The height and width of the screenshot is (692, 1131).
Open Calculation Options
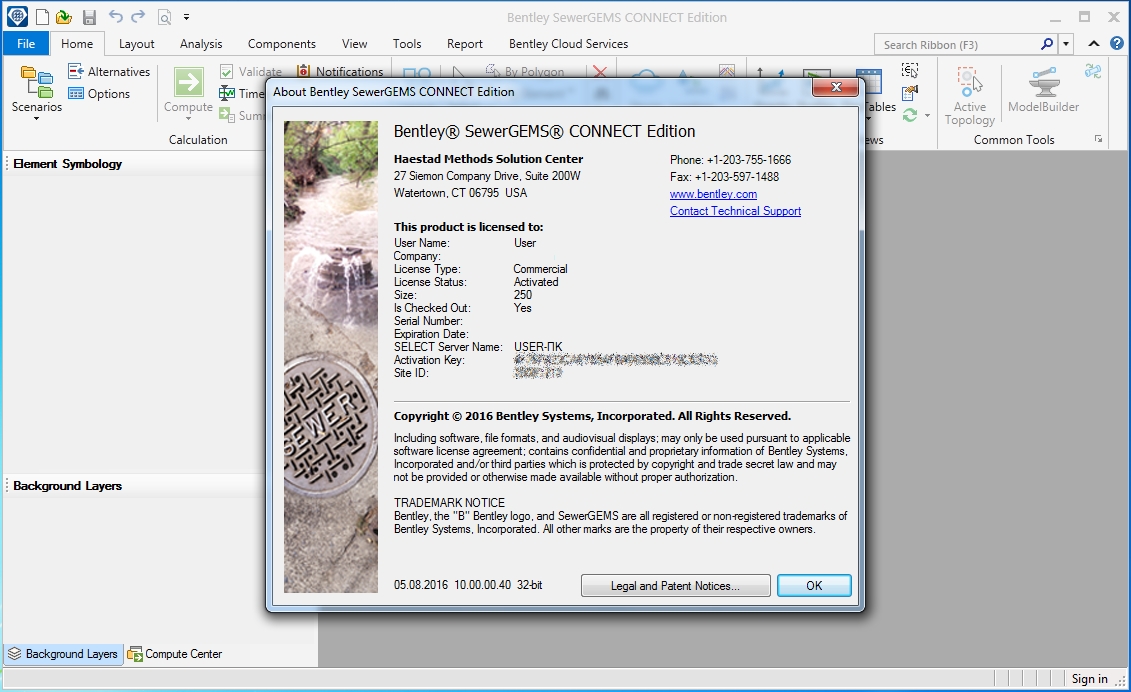(x=99, y=93)
